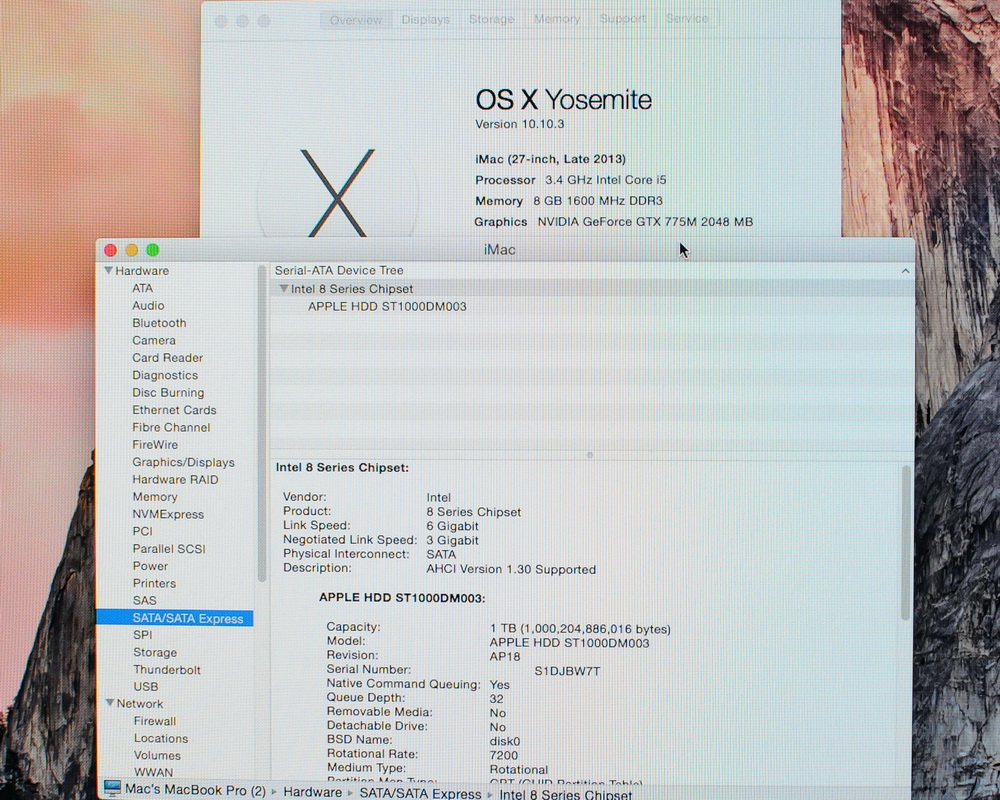Screen dimensions: 1000x800
Task: Select ATA in the Hardware list
Action: 142,288
